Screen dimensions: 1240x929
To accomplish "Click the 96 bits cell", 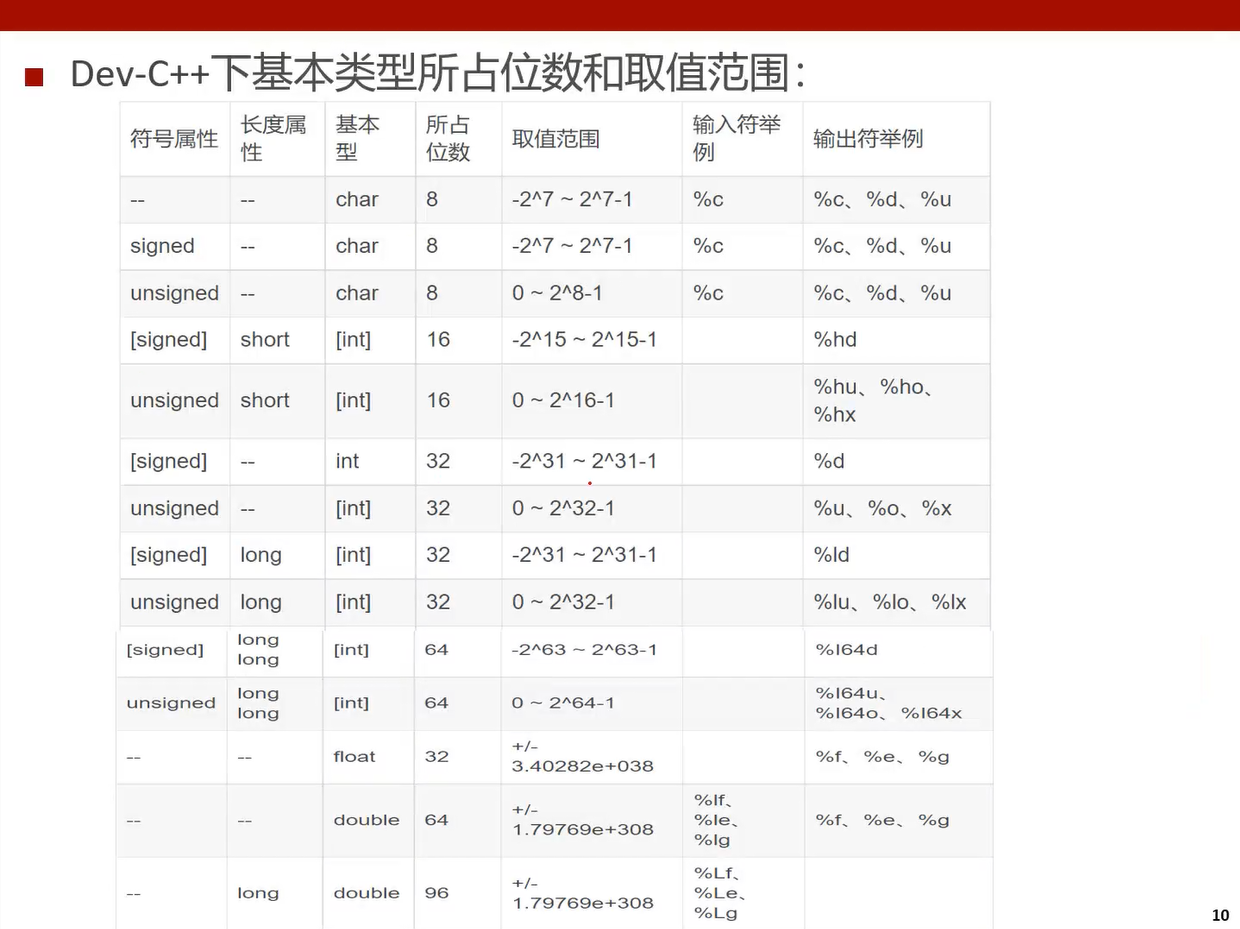I will (x=437, y=893).
